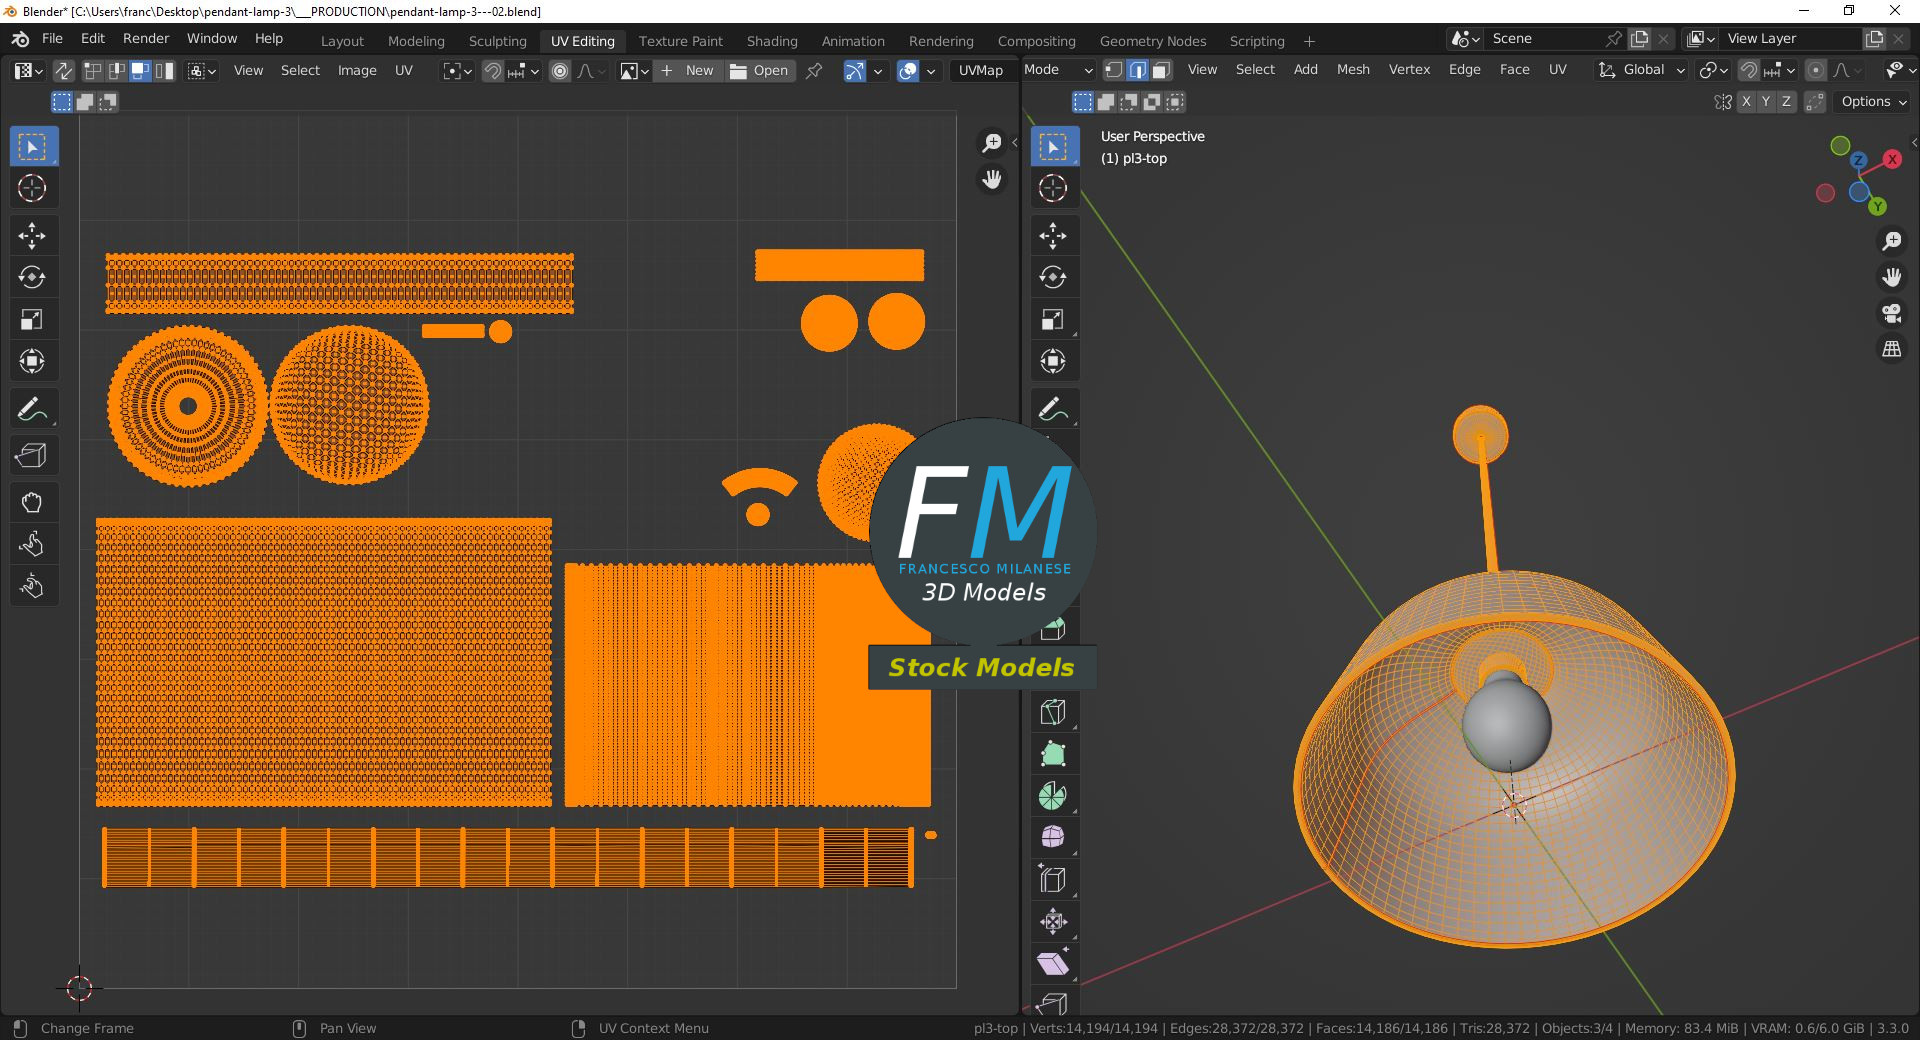Click the Open image button
Screen dimensions: 1920x1040
(760, 71)
